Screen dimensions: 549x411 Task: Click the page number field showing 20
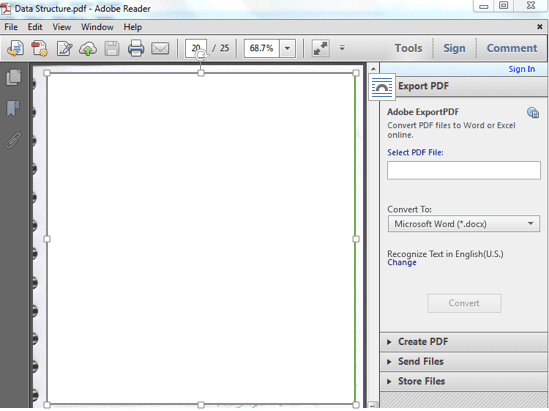196,48
